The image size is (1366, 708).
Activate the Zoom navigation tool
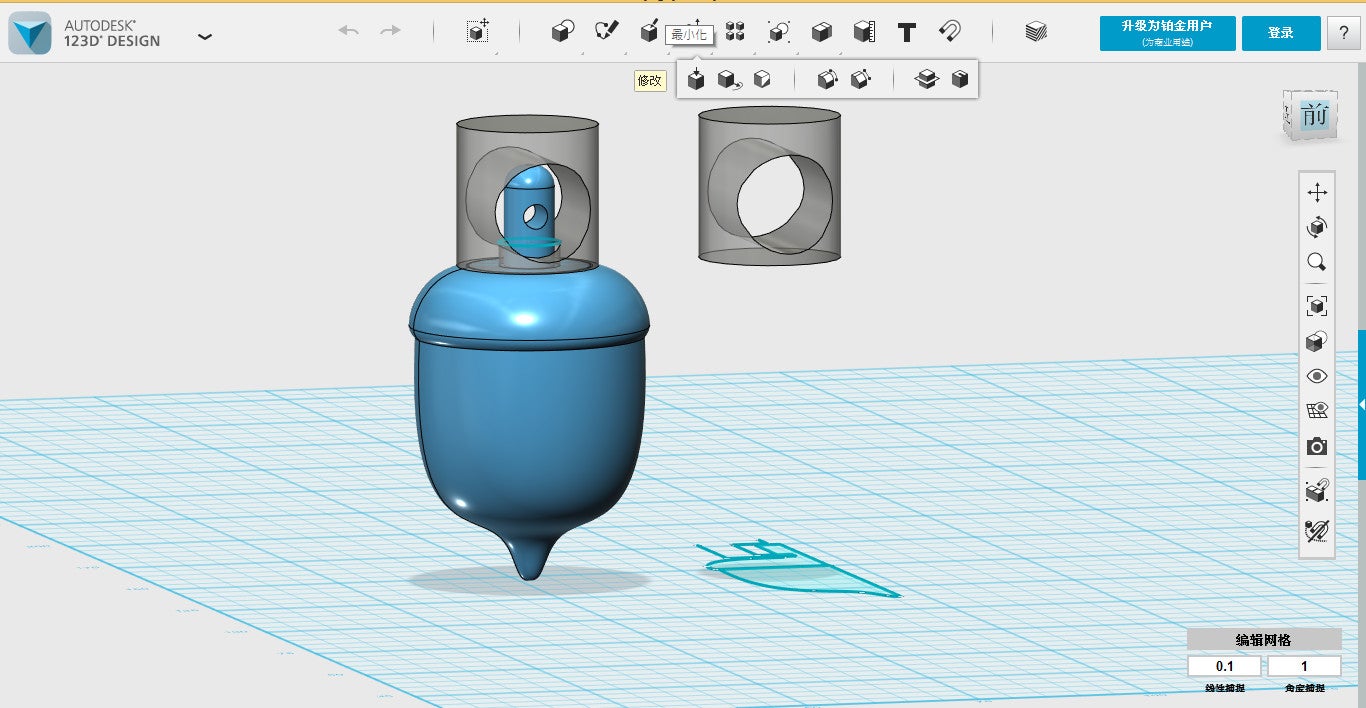tap(1317, 263)
